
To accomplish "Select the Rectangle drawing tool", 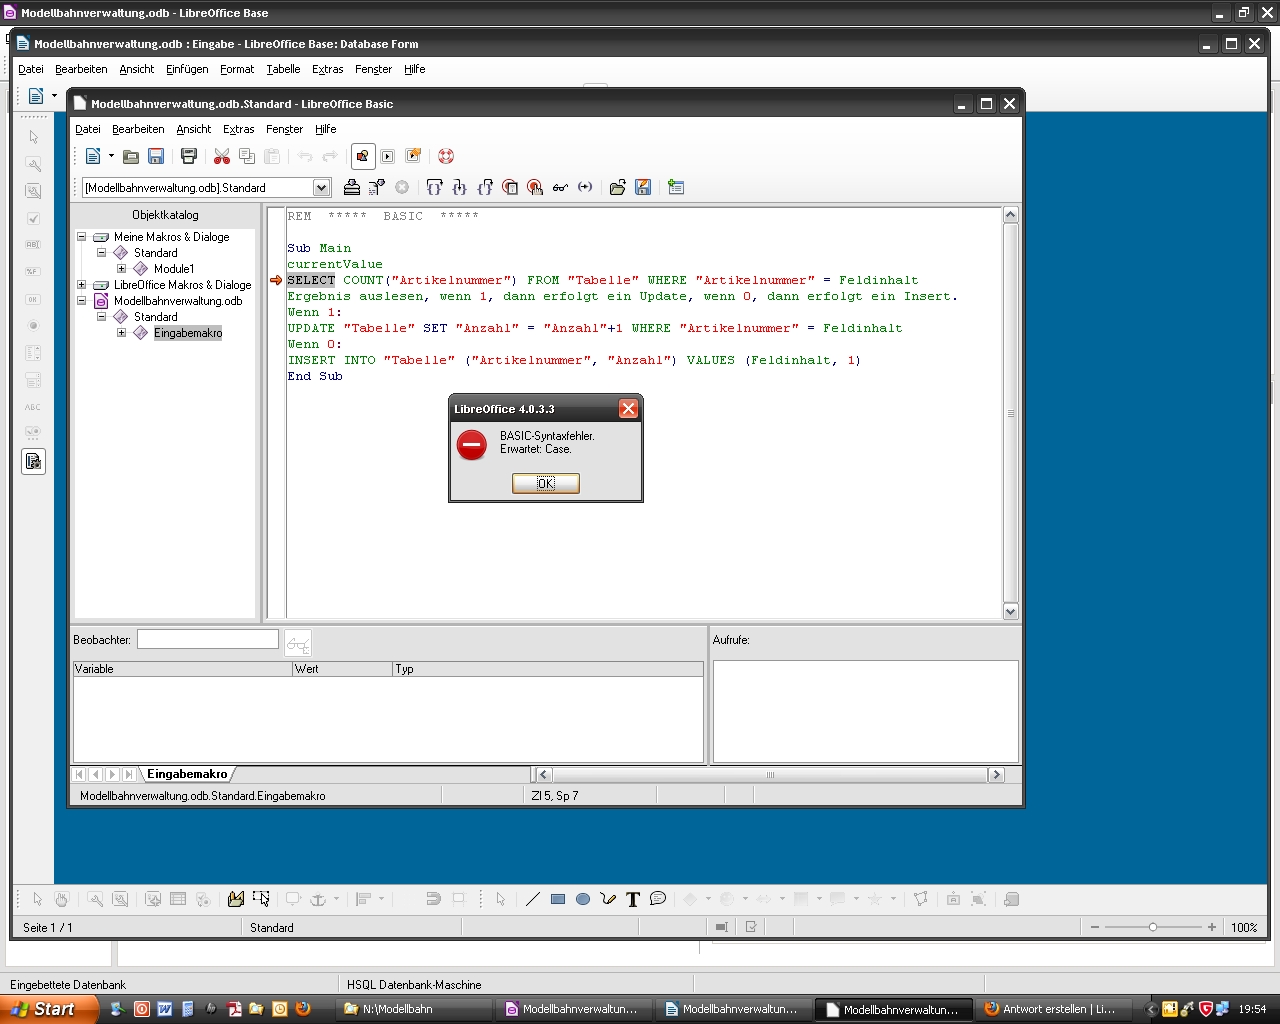I will (x=558, y=899).
